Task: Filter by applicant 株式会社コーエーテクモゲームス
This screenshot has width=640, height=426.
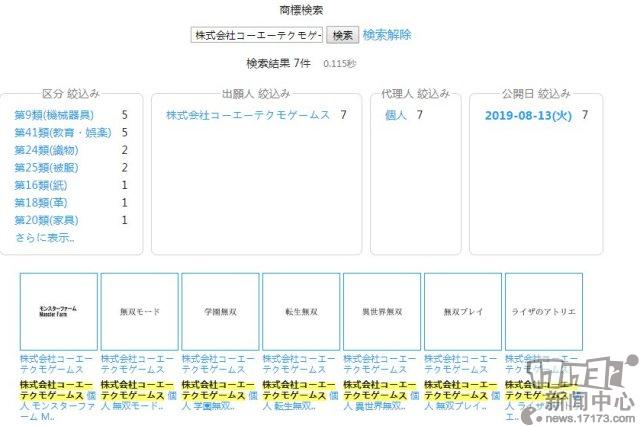Action: (248, 115)
